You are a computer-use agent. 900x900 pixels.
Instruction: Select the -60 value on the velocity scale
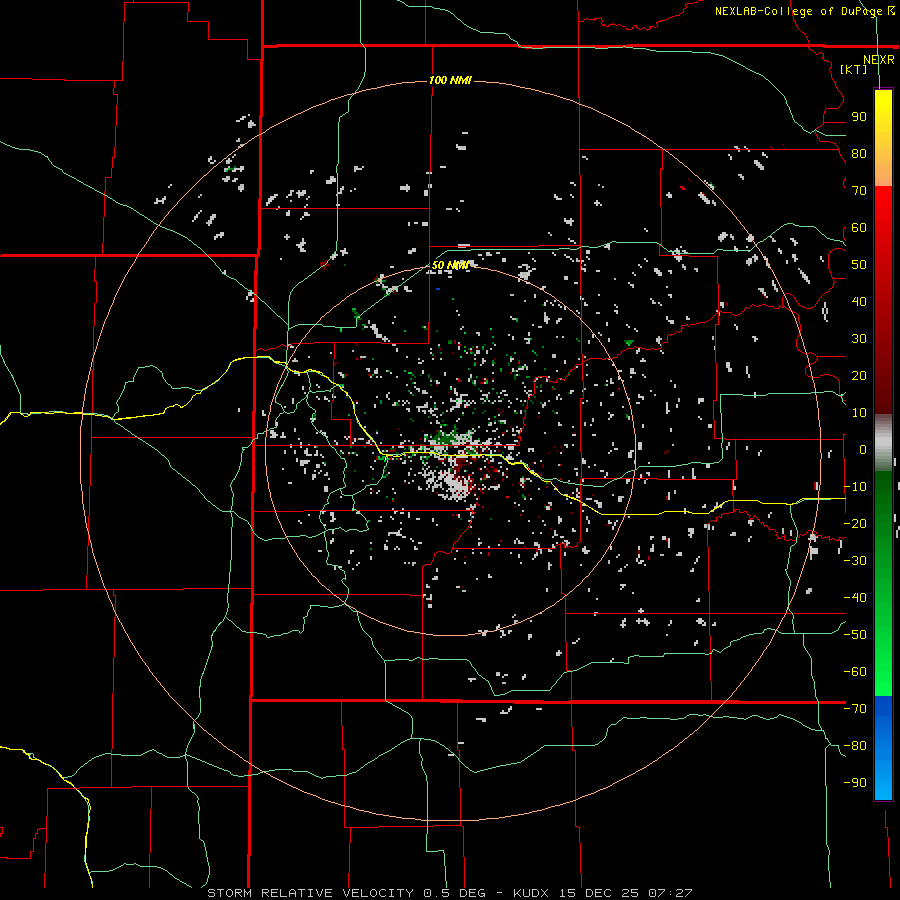coord(855,672)
